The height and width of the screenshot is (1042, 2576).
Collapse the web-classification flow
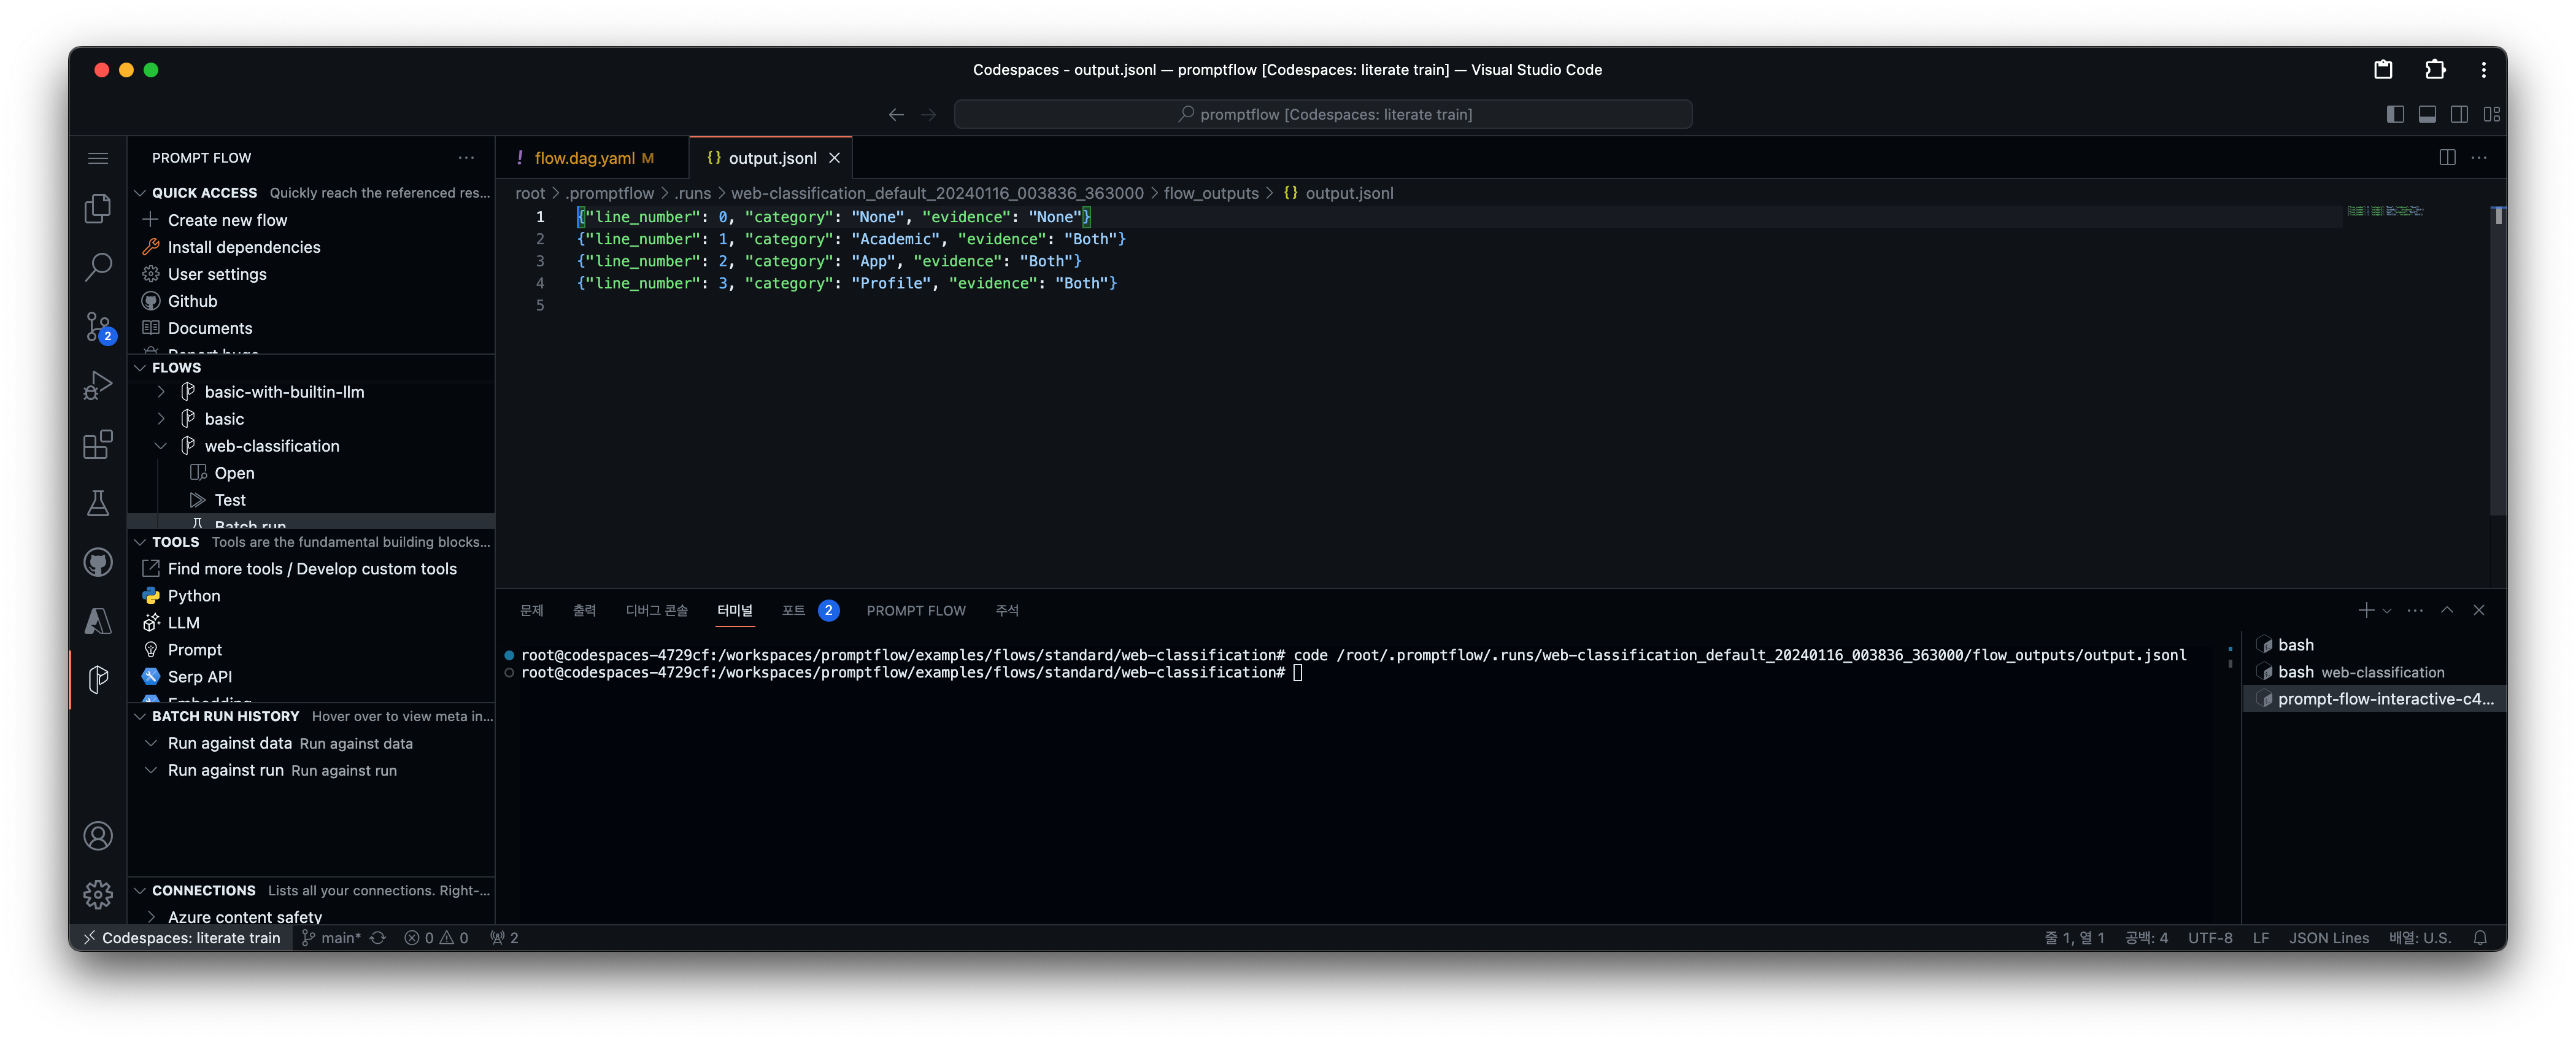[x=161, y=446]
